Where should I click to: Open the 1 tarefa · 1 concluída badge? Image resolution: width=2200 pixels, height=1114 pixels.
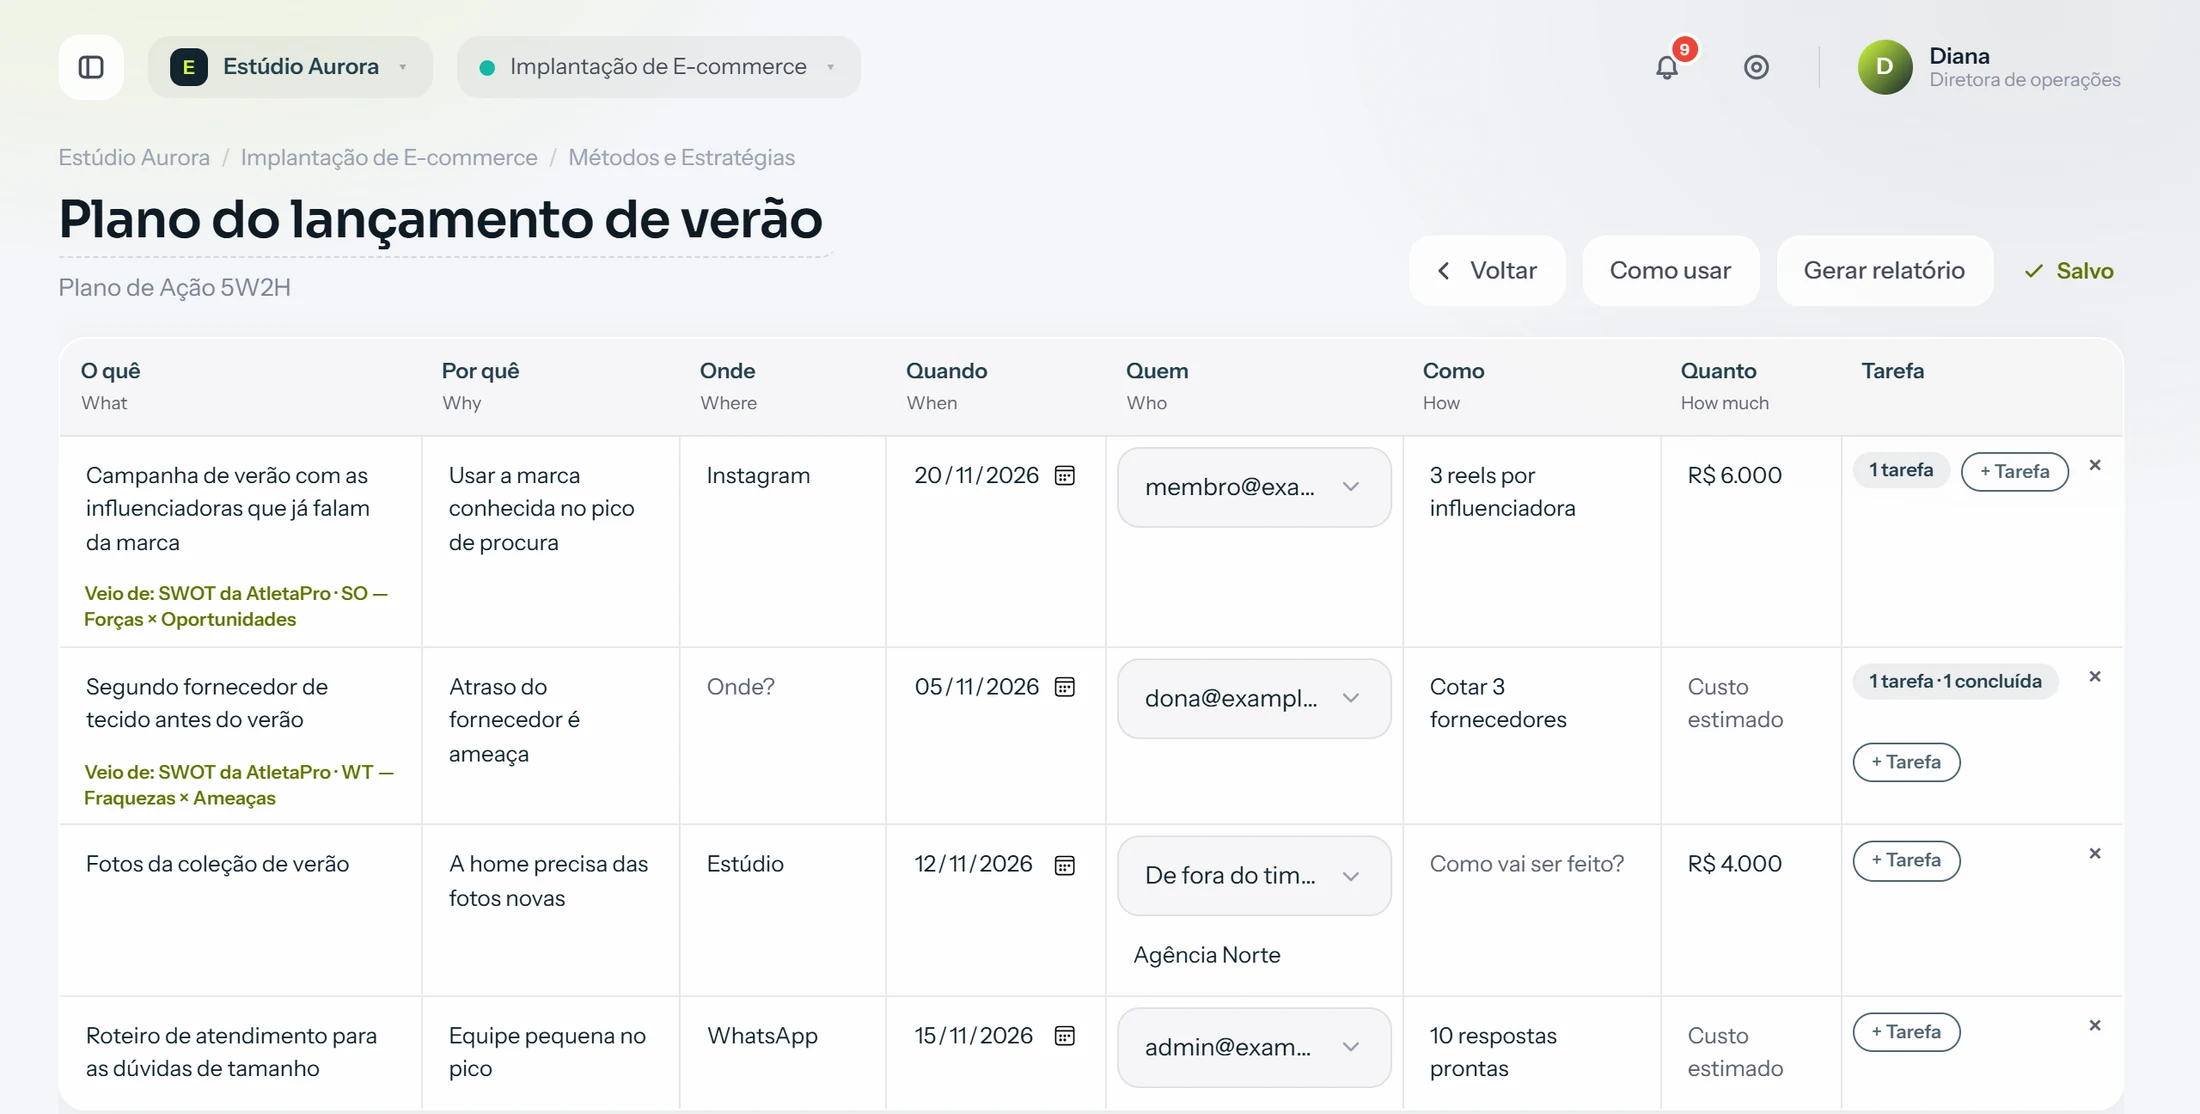point(1955,681)
